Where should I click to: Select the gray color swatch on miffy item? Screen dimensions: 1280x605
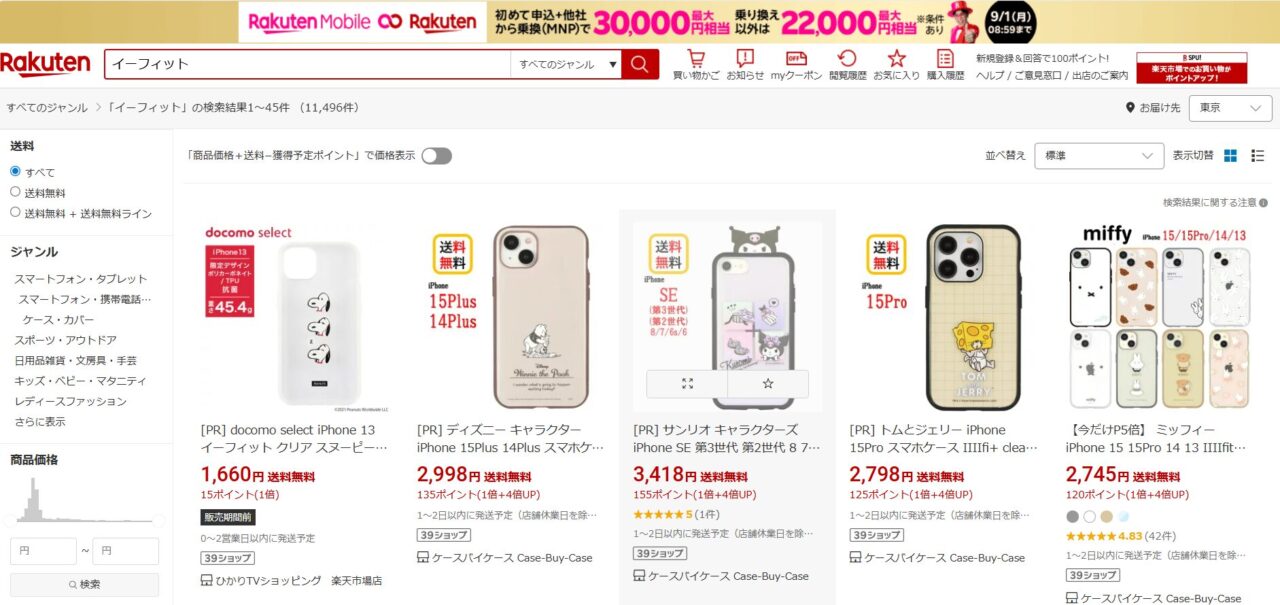point(1073,517)
